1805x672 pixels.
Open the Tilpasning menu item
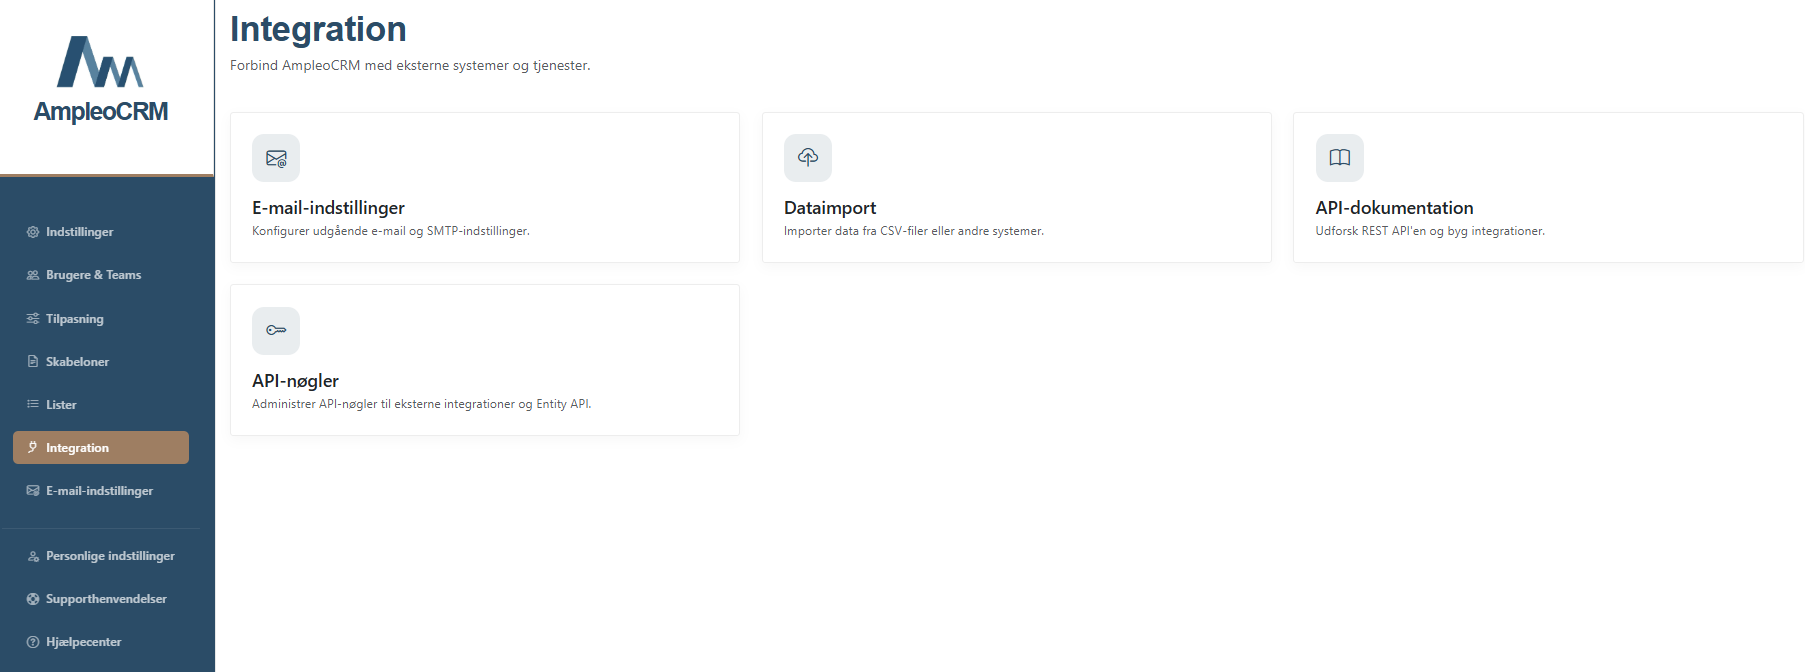coord(101,319)
